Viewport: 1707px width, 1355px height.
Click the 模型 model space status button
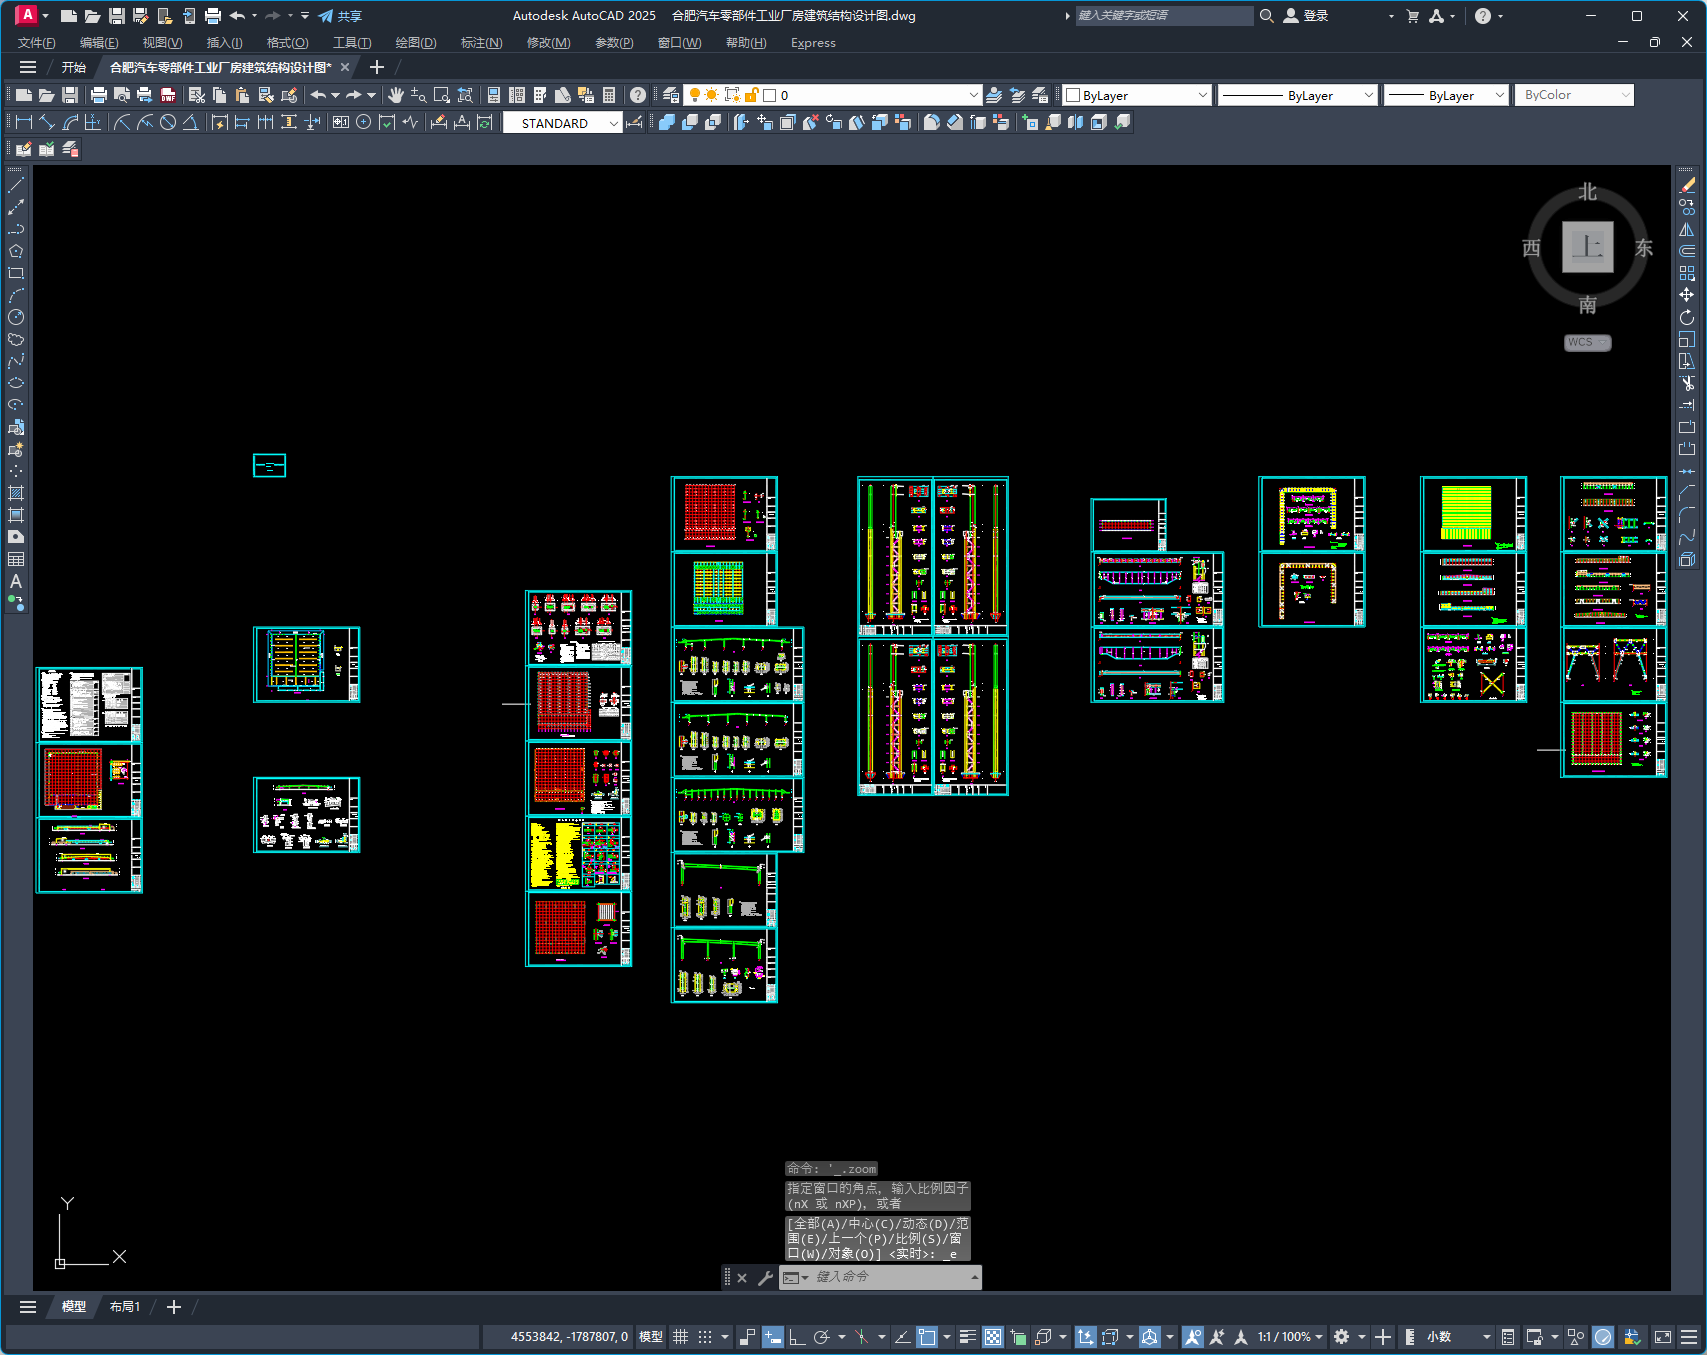click(x=651, y=1337)
